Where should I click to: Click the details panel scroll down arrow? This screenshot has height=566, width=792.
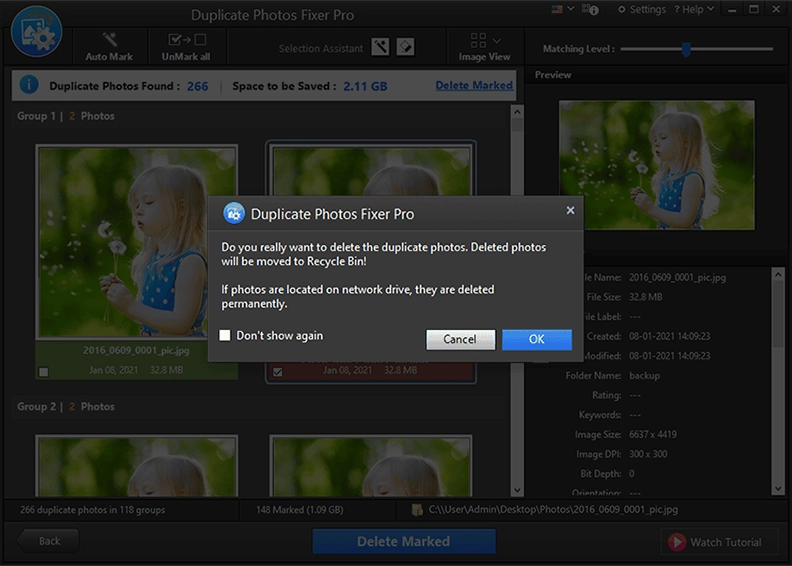(778, 489)
